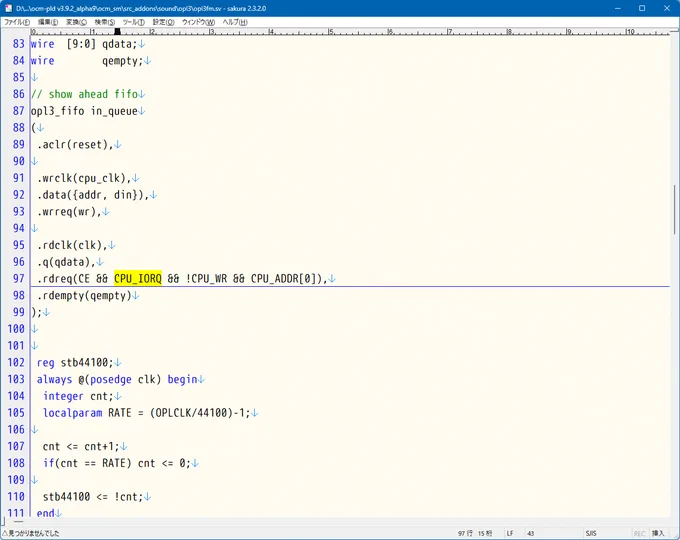Screen dimensions: 680x540
Task: Click the comment '// show ahead fifo'
Action: click(85, 94)
